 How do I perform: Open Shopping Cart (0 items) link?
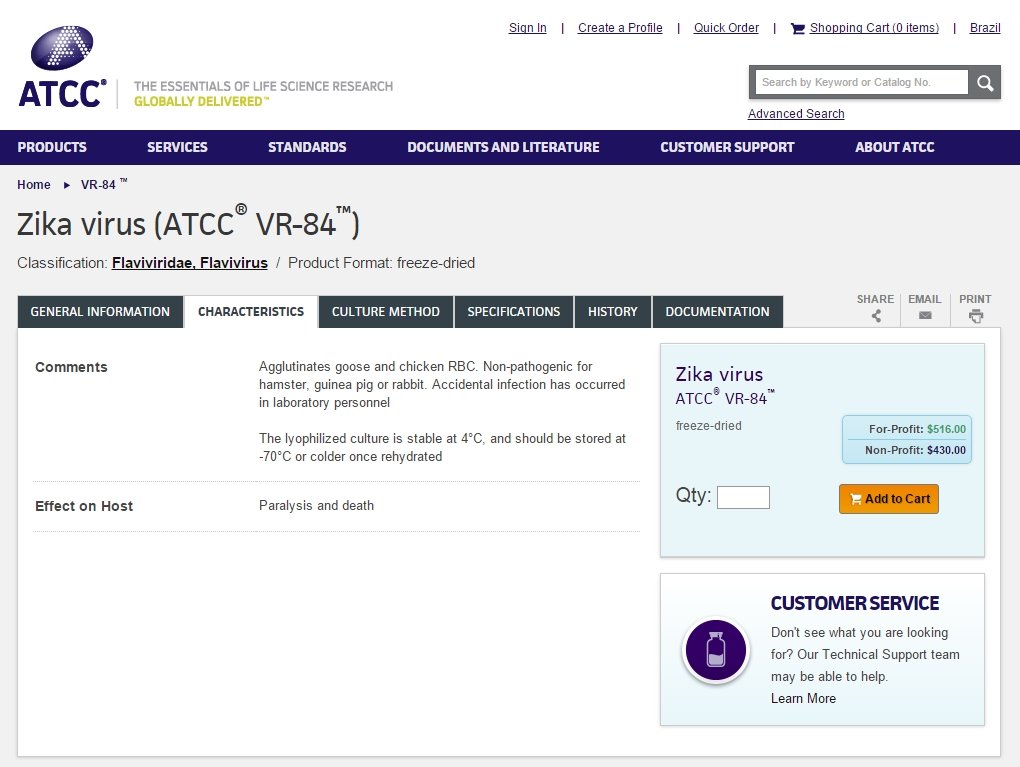coord(874,28)
